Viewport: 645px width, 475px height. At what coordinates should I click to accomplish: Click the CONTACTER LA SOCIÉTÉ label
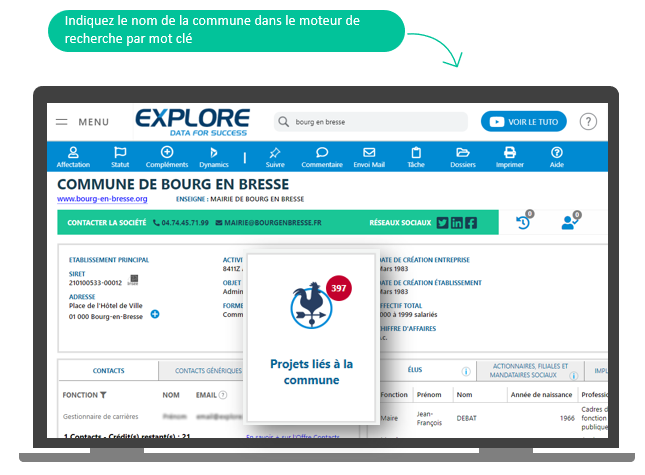click(107, 222)
